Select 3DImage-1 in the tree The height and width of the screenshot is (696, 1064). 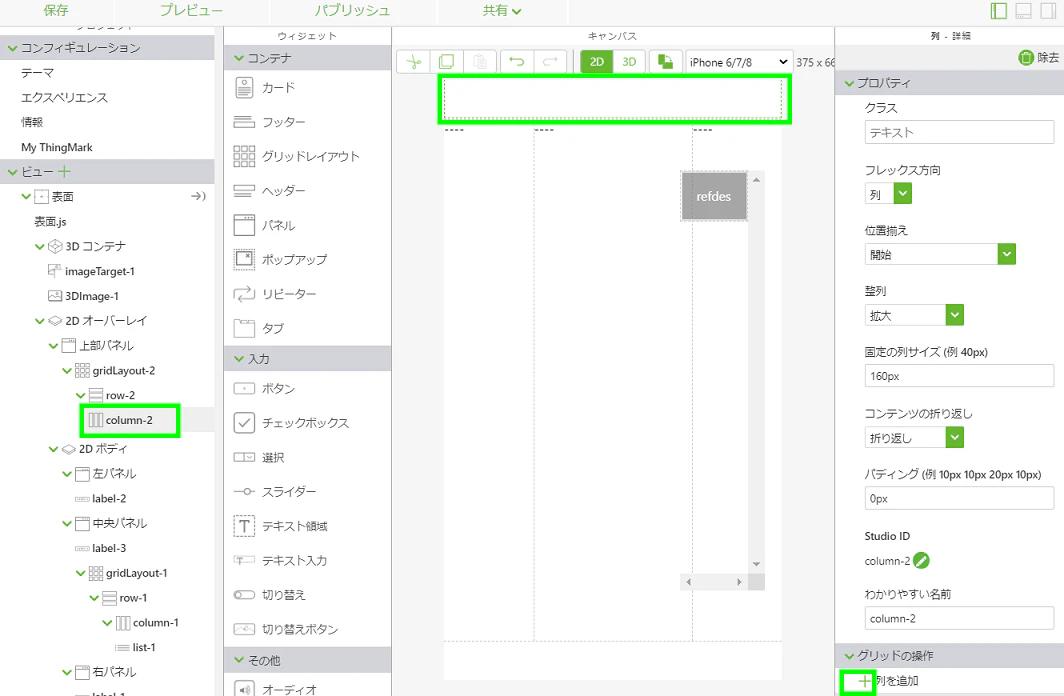coord(92,296)
